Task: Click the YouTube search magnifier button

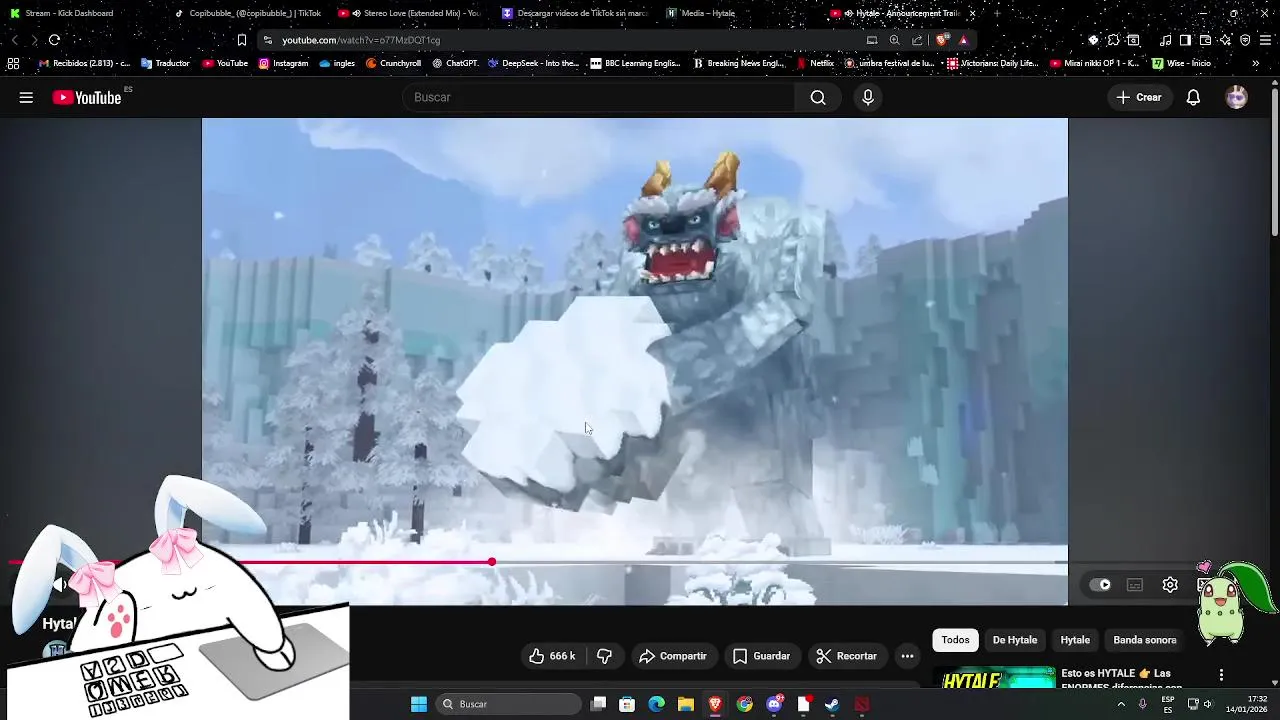Action: [x=818, y=97]
